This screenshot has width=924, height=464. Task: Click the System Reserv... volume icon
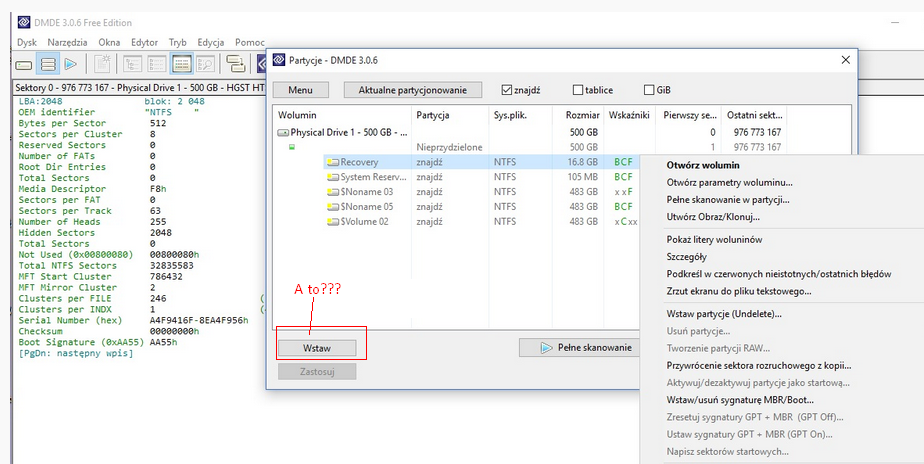point(334,177)
